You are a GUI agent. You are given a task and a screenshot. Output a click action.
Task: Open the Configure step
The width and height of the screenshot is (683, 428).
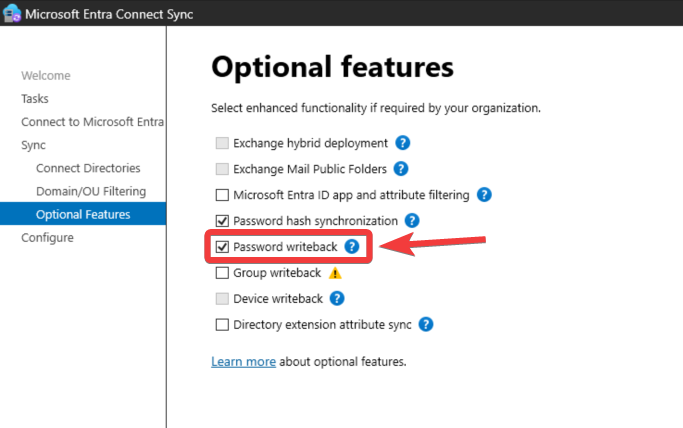47,238
